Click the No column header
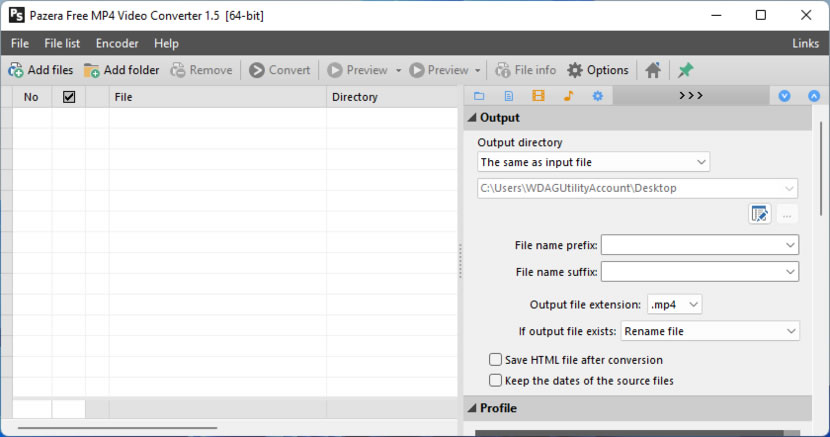Viewport: 830px width, 437px height. point(31,97)
